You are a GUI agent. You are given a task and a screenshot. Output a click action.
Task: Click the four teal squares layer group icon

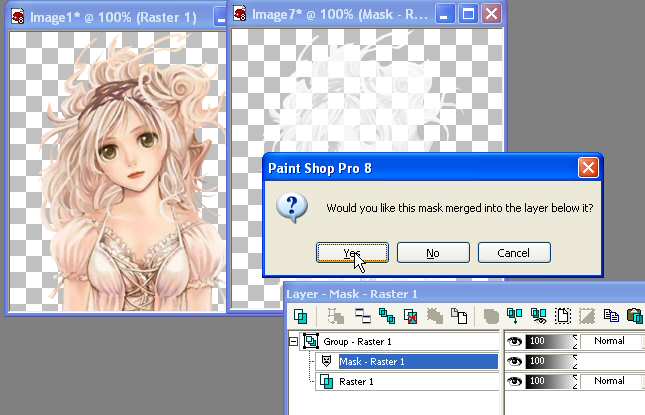(387, 316)
